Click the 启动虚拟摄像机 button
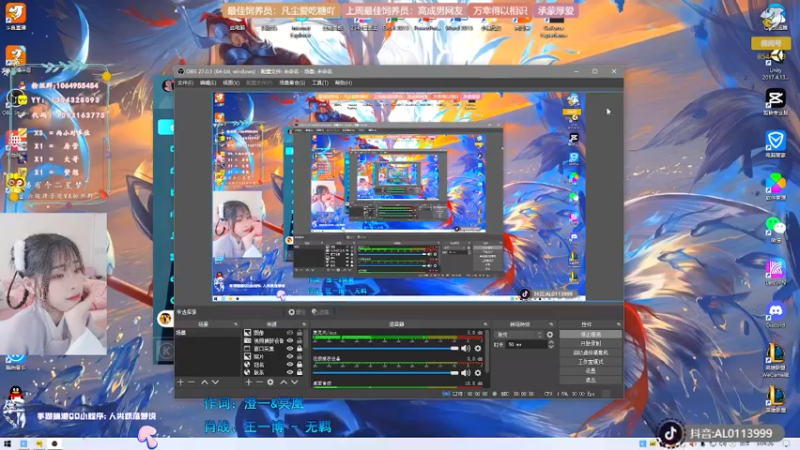This screenshot has width=800, height=450. (590, 353)
